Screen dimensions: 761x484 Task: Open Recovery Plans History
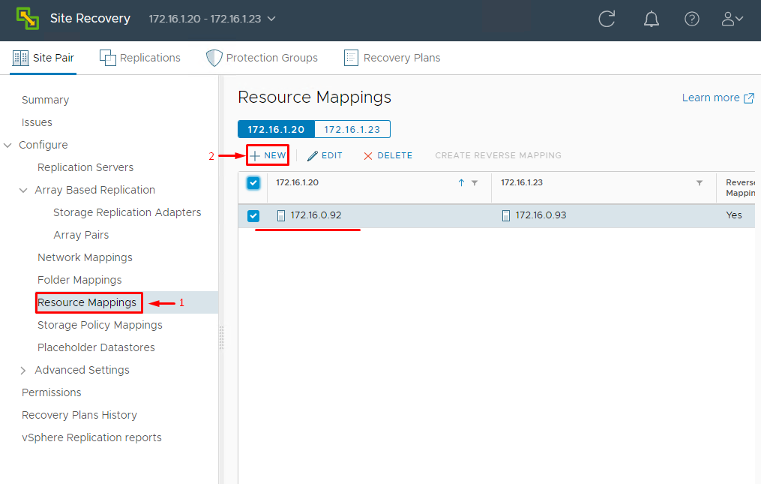80,415
